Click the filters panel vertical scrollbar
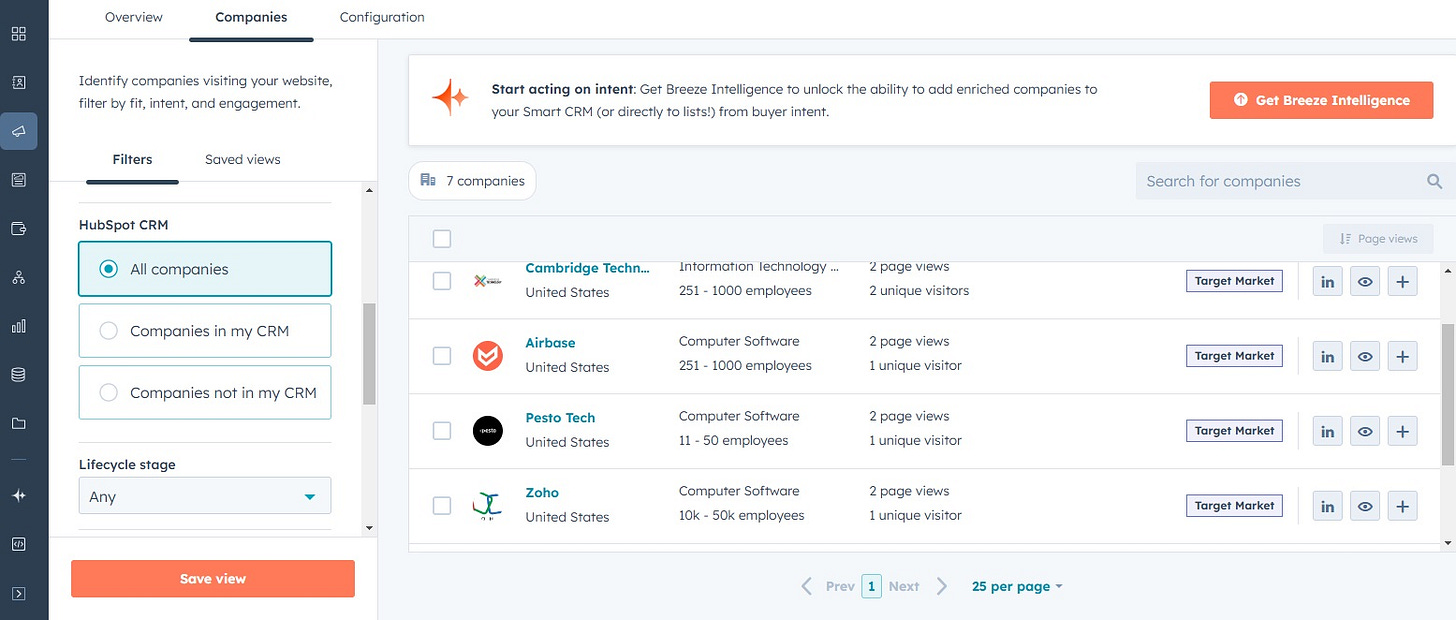 click(x=369, y=354)
